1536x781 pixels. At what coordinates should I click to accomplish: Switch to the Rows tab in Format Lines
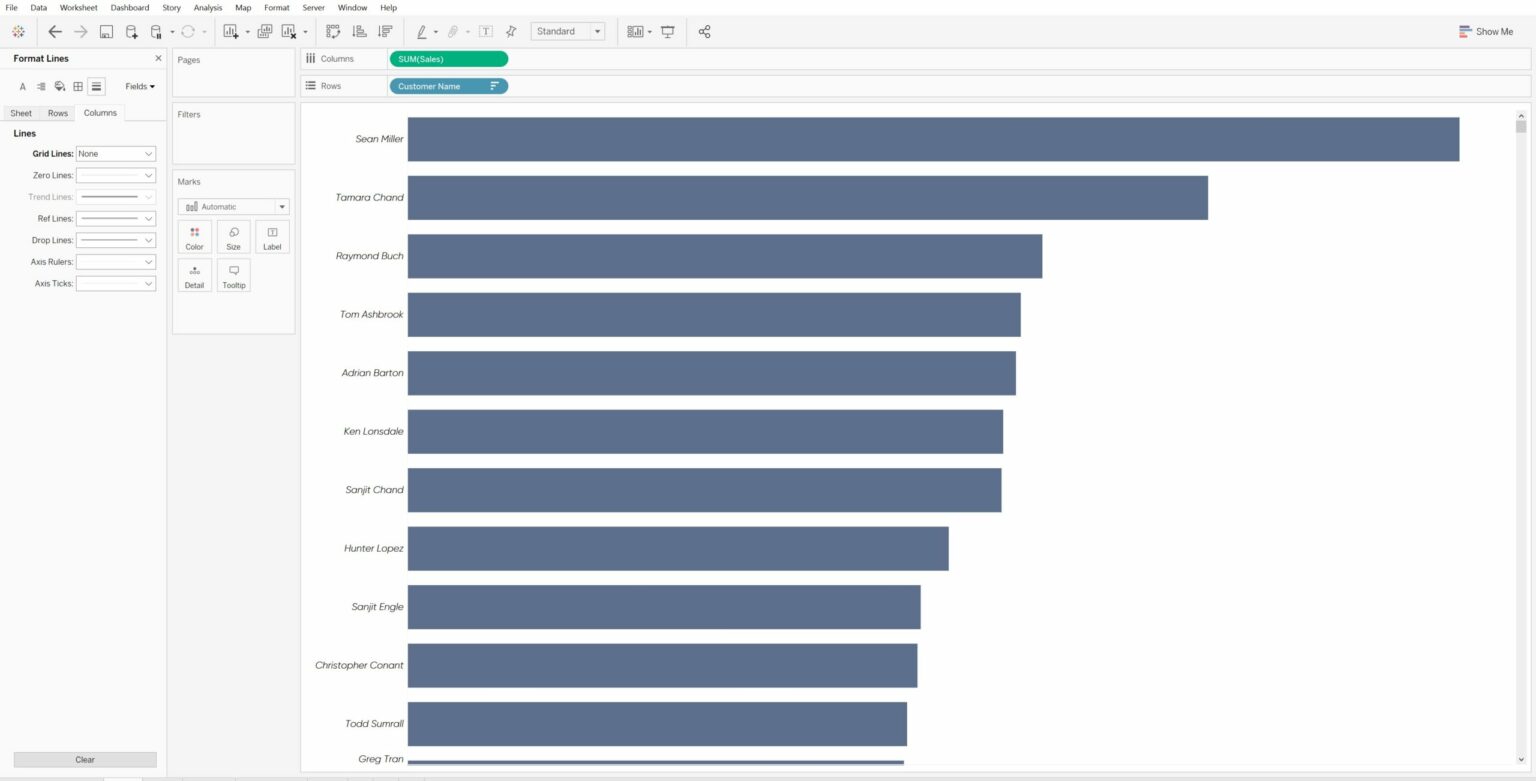point(58,113)
